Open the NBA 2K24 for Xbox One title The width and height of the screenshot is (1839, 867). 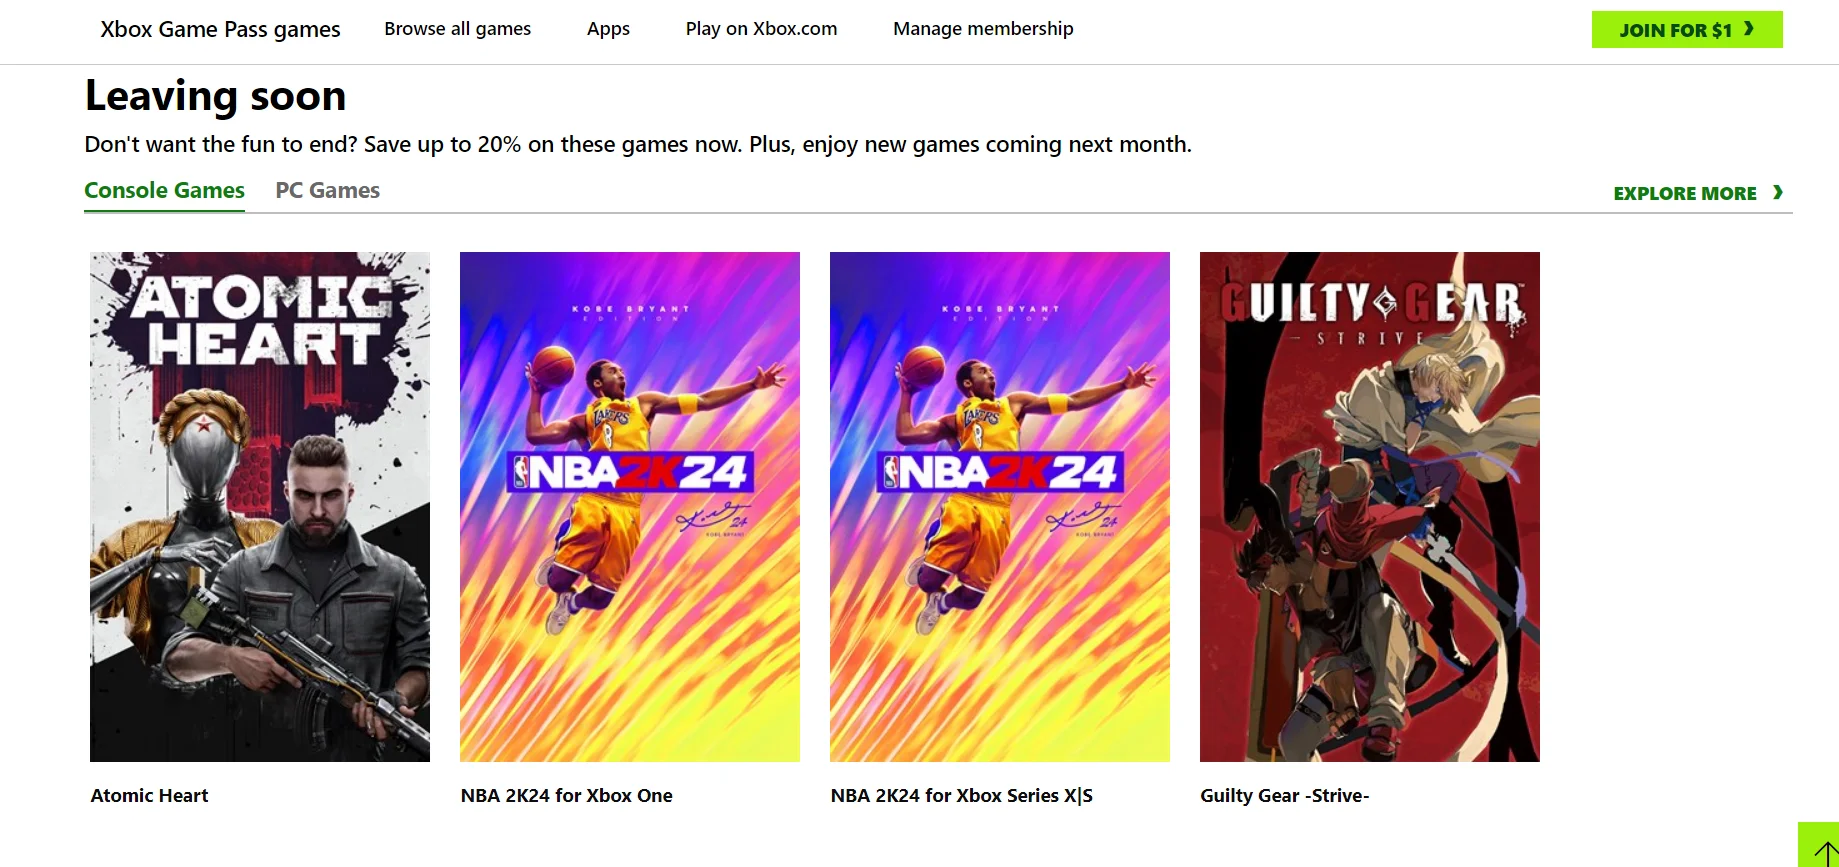point(566,795)
